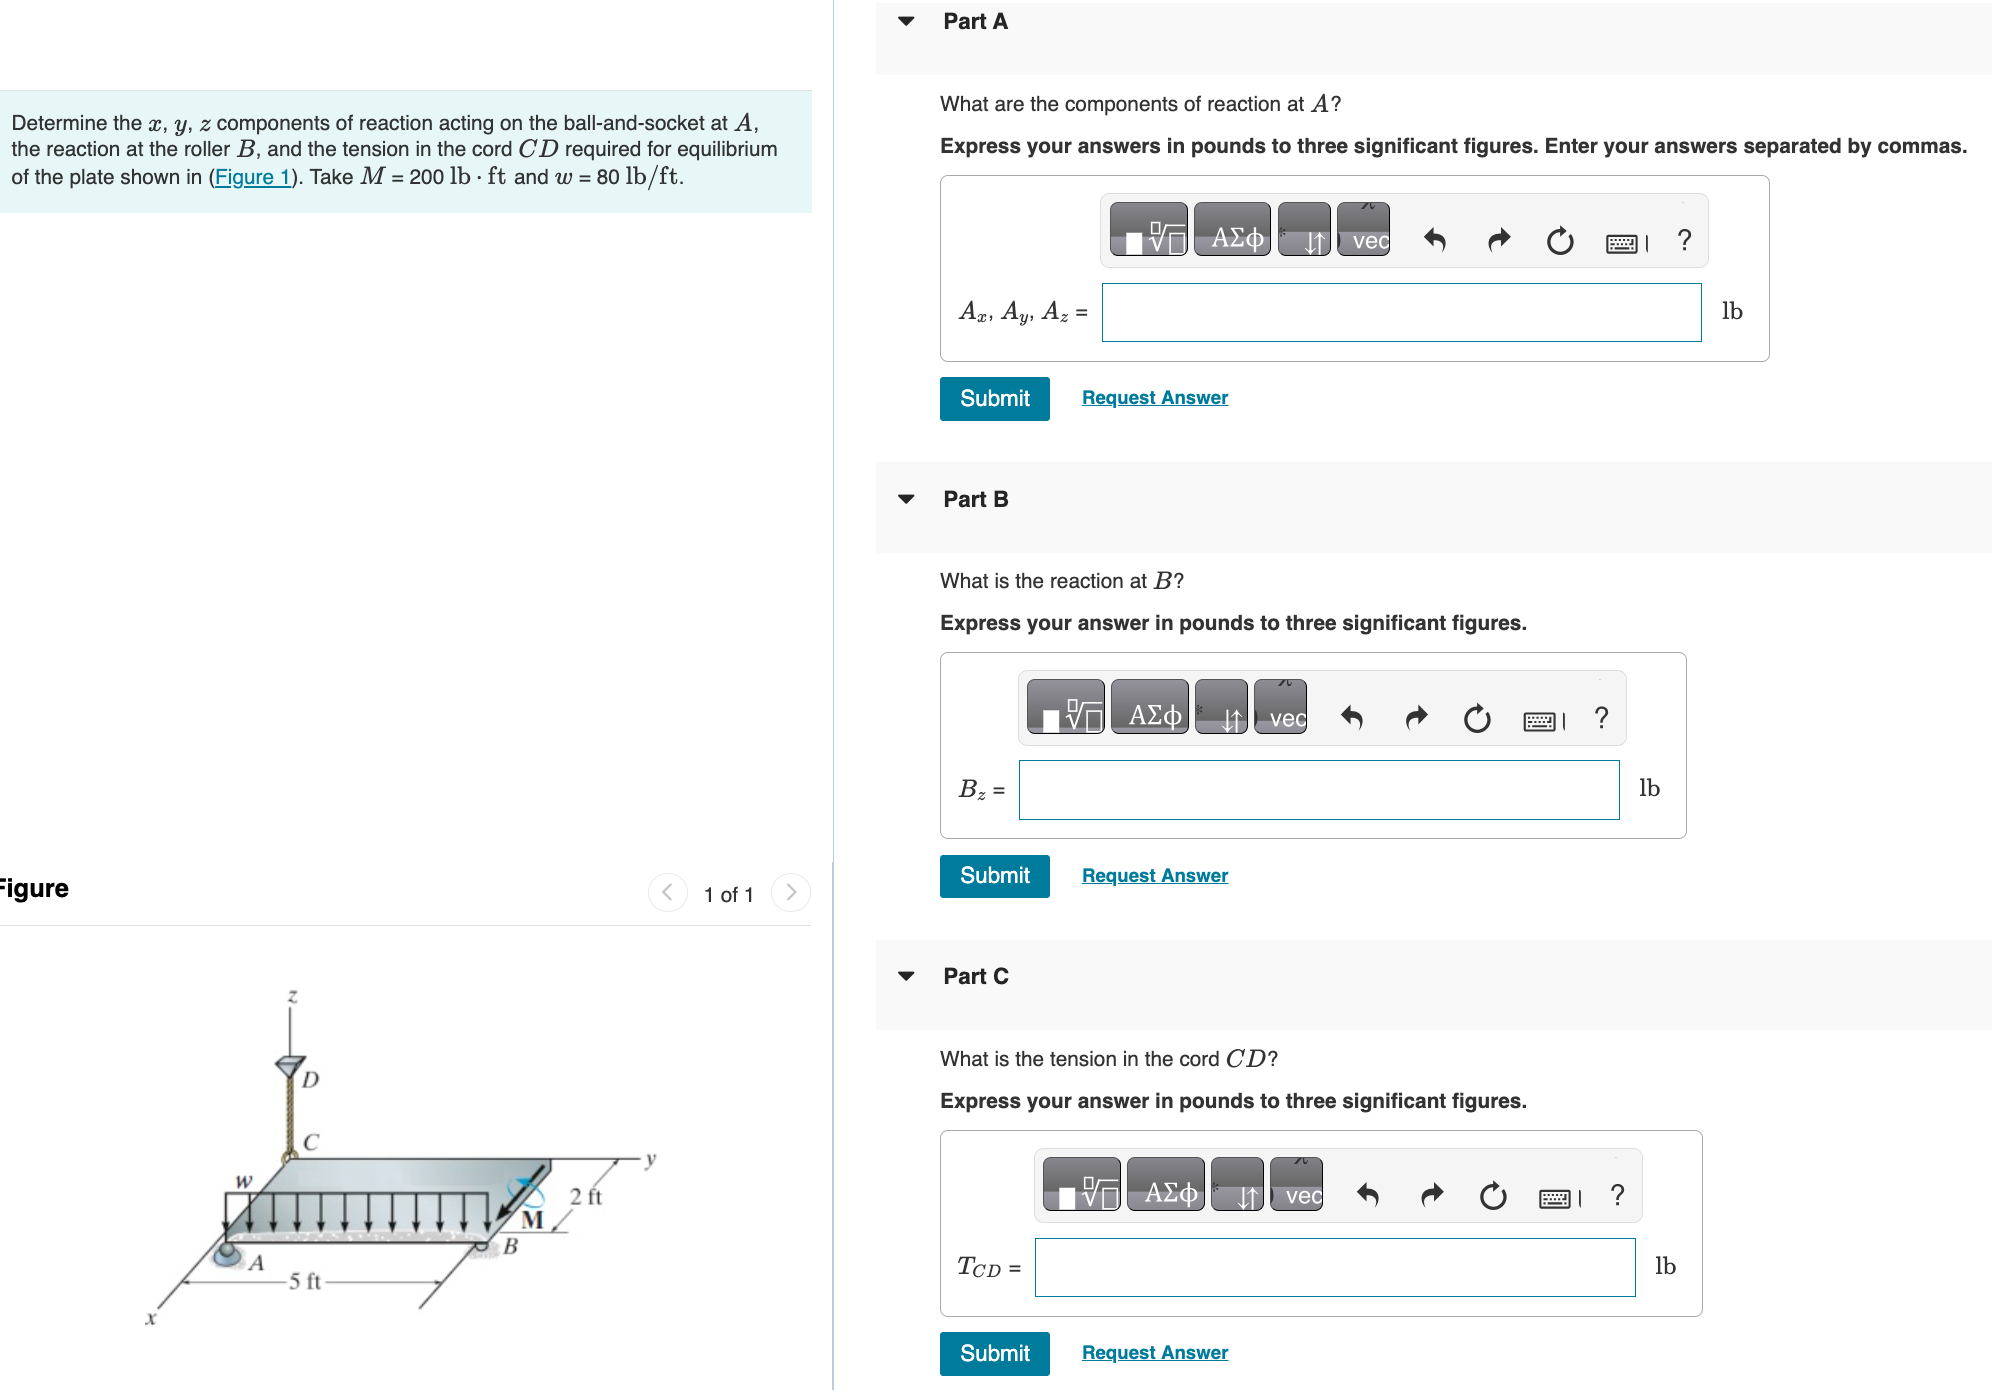Undo the last entry in Part A editor
The width and height of the screenshot is (1992, 1390).
click(x=1434, y=240)
